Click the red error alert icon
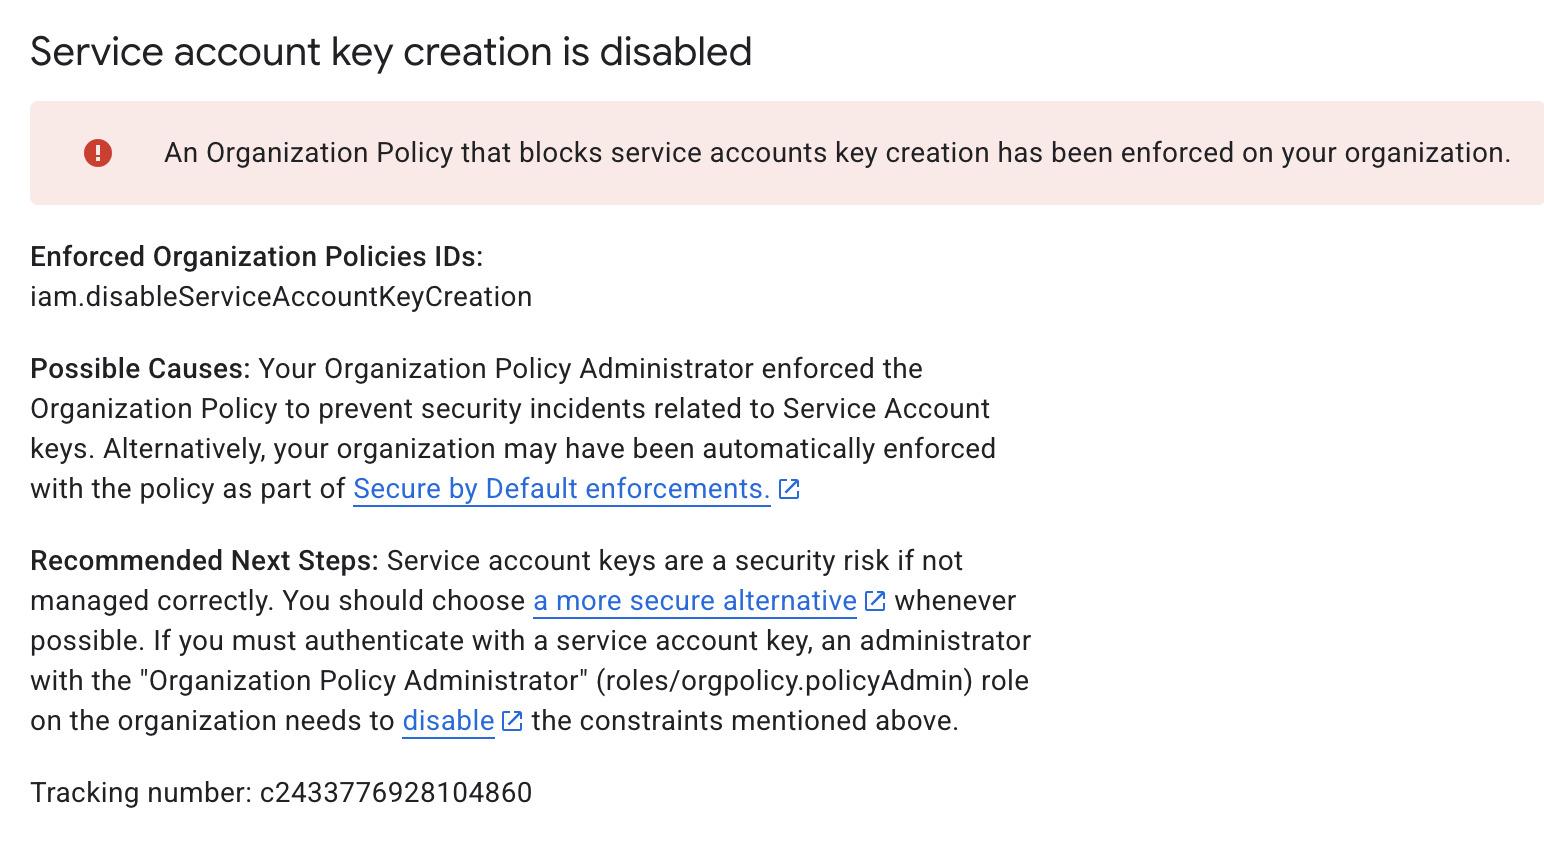The width and height of the screenshot is (1544, 866). pos(98,153)
